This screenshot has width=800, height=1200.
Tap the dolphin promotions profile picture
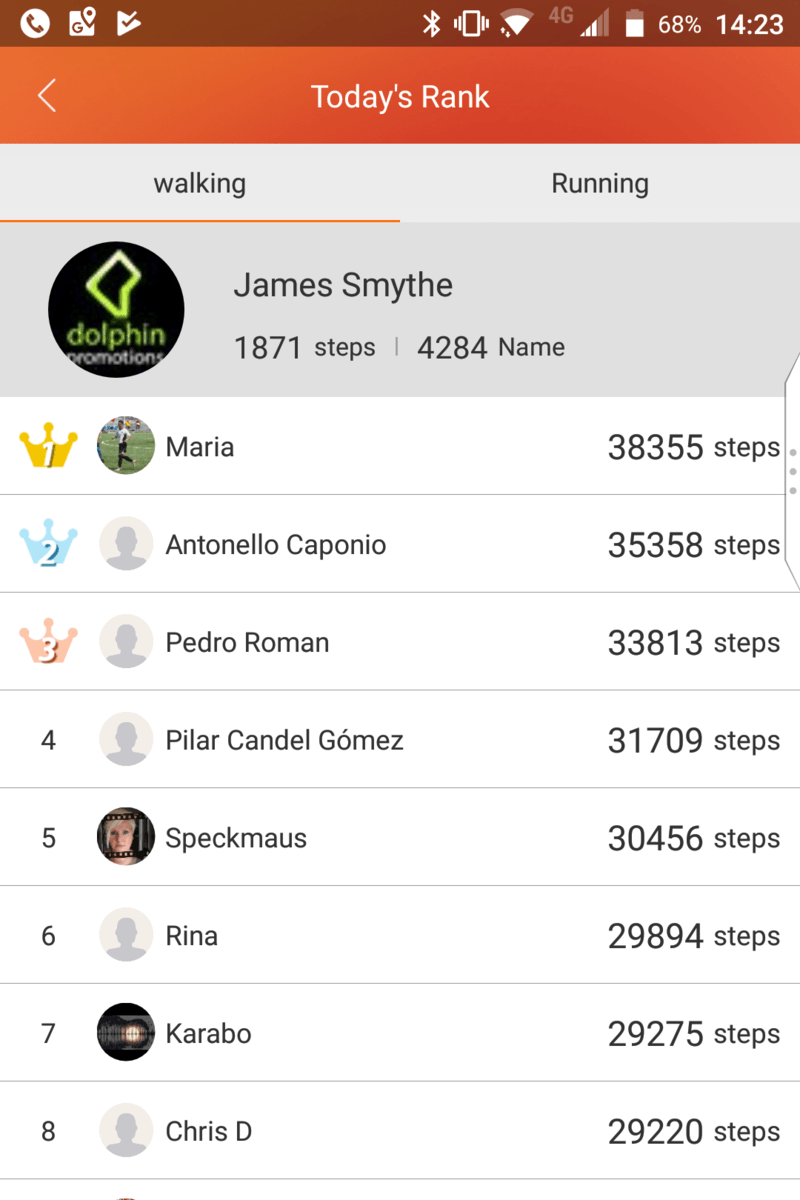[x=116, y=309]
